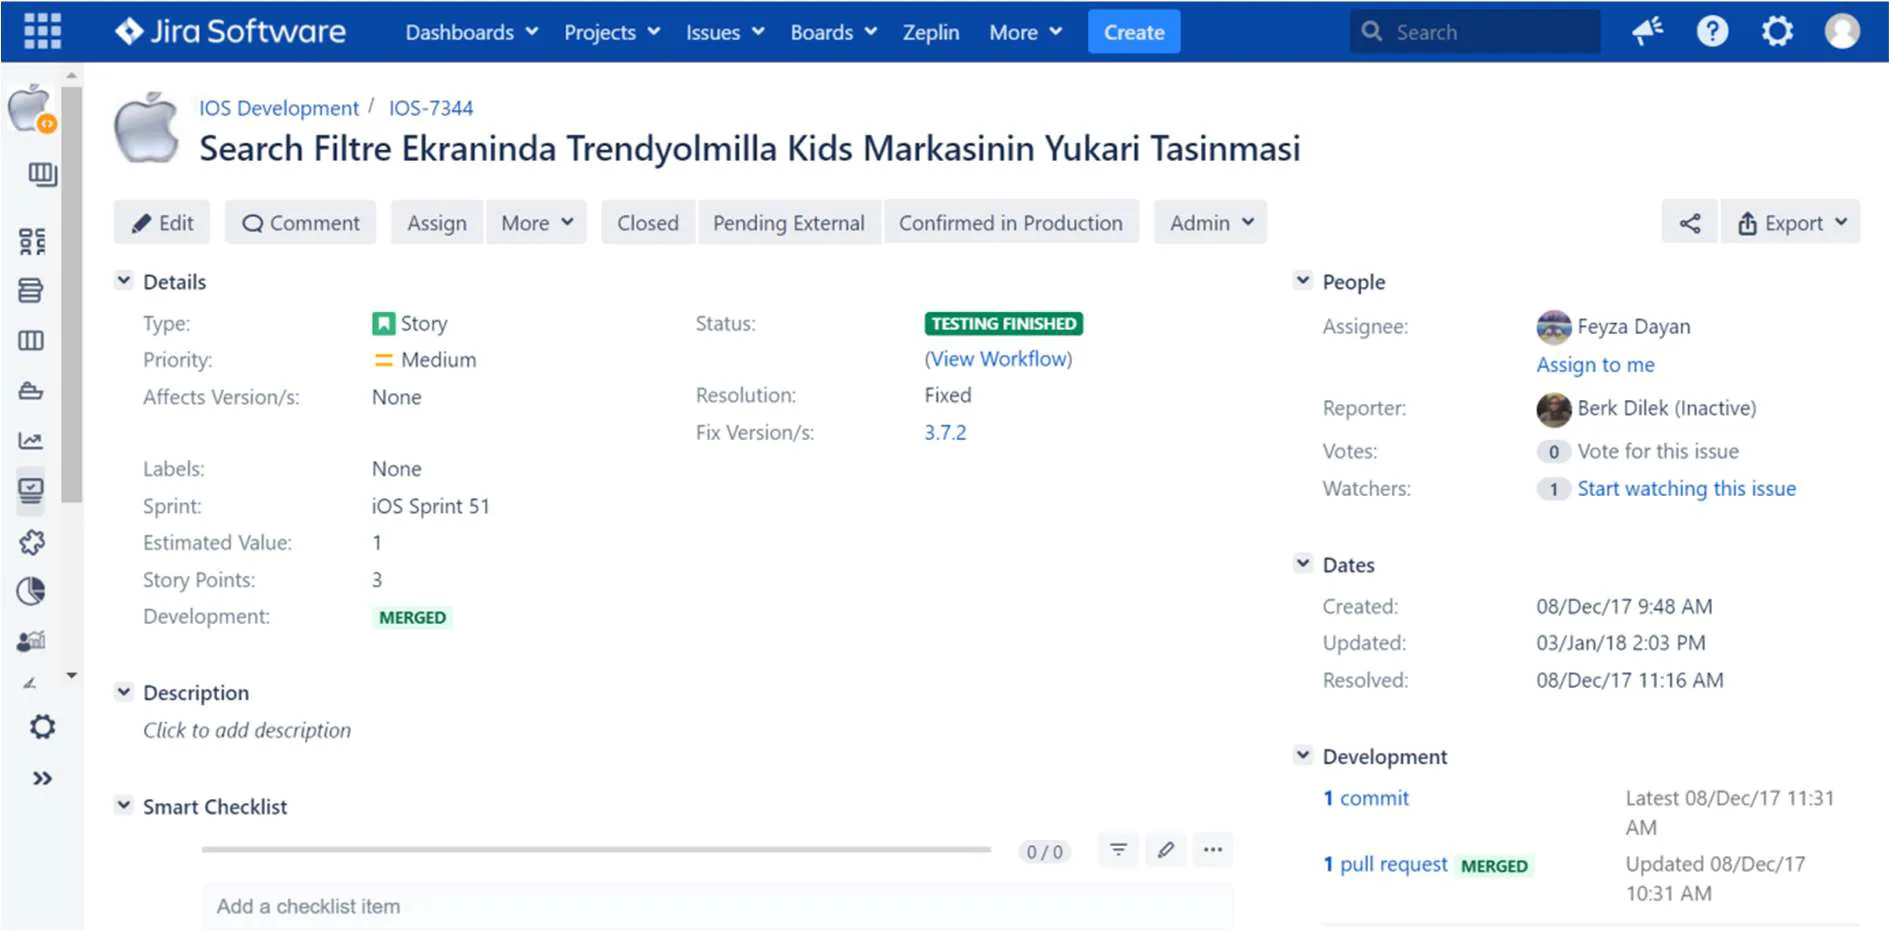
Task: Collapse the People section
Action: (x=1302, y=281)
